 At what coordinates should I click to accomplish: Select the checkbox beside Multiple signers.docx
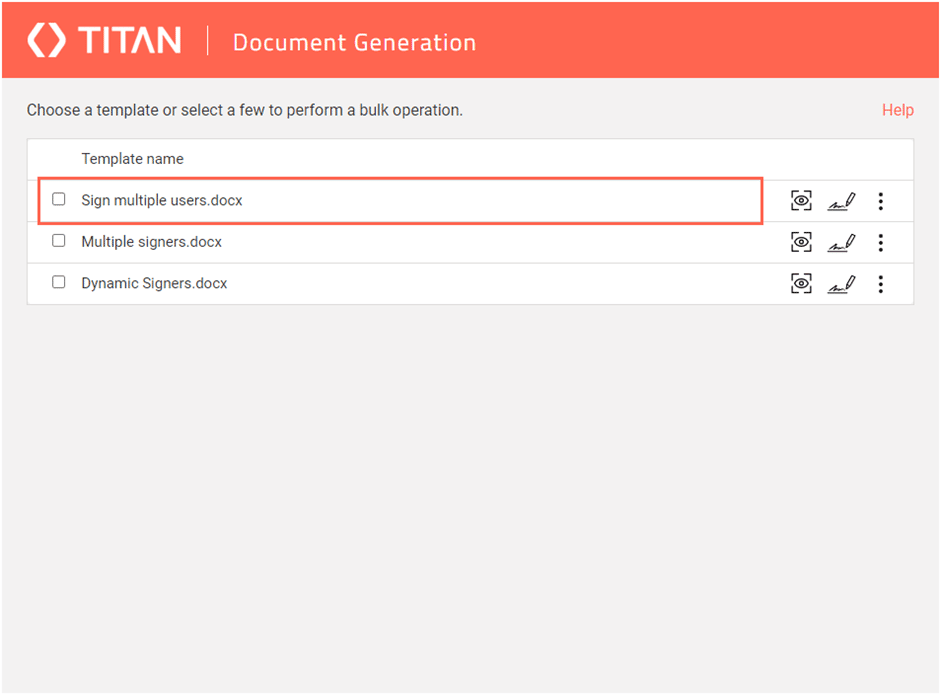pyautogui.click(x=59, y=241)
